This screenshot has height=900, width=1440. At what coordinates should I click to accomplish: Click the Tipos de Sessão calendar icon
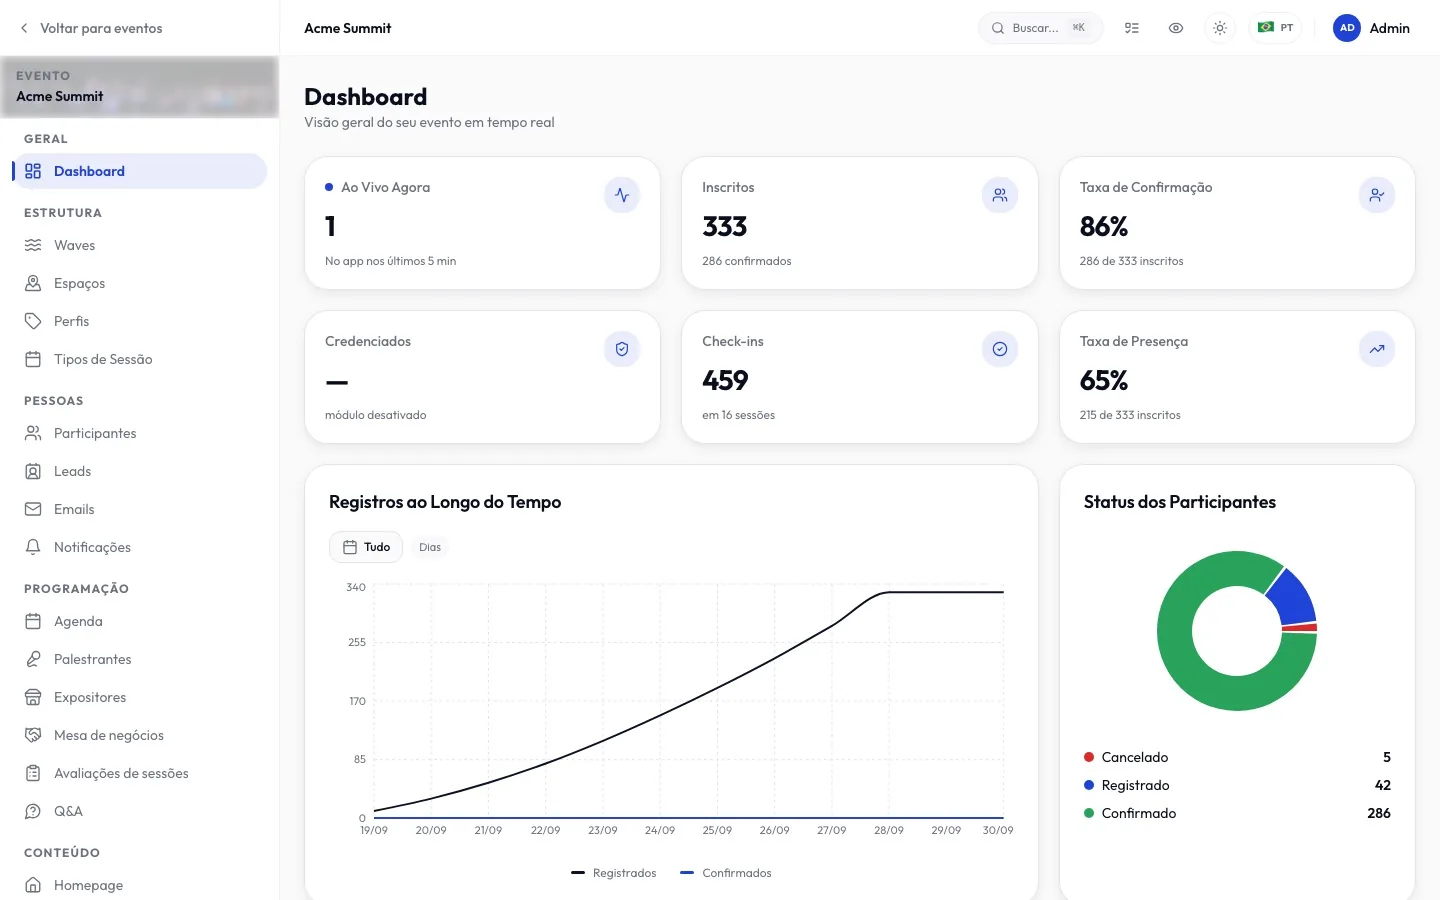coord(33,359)
